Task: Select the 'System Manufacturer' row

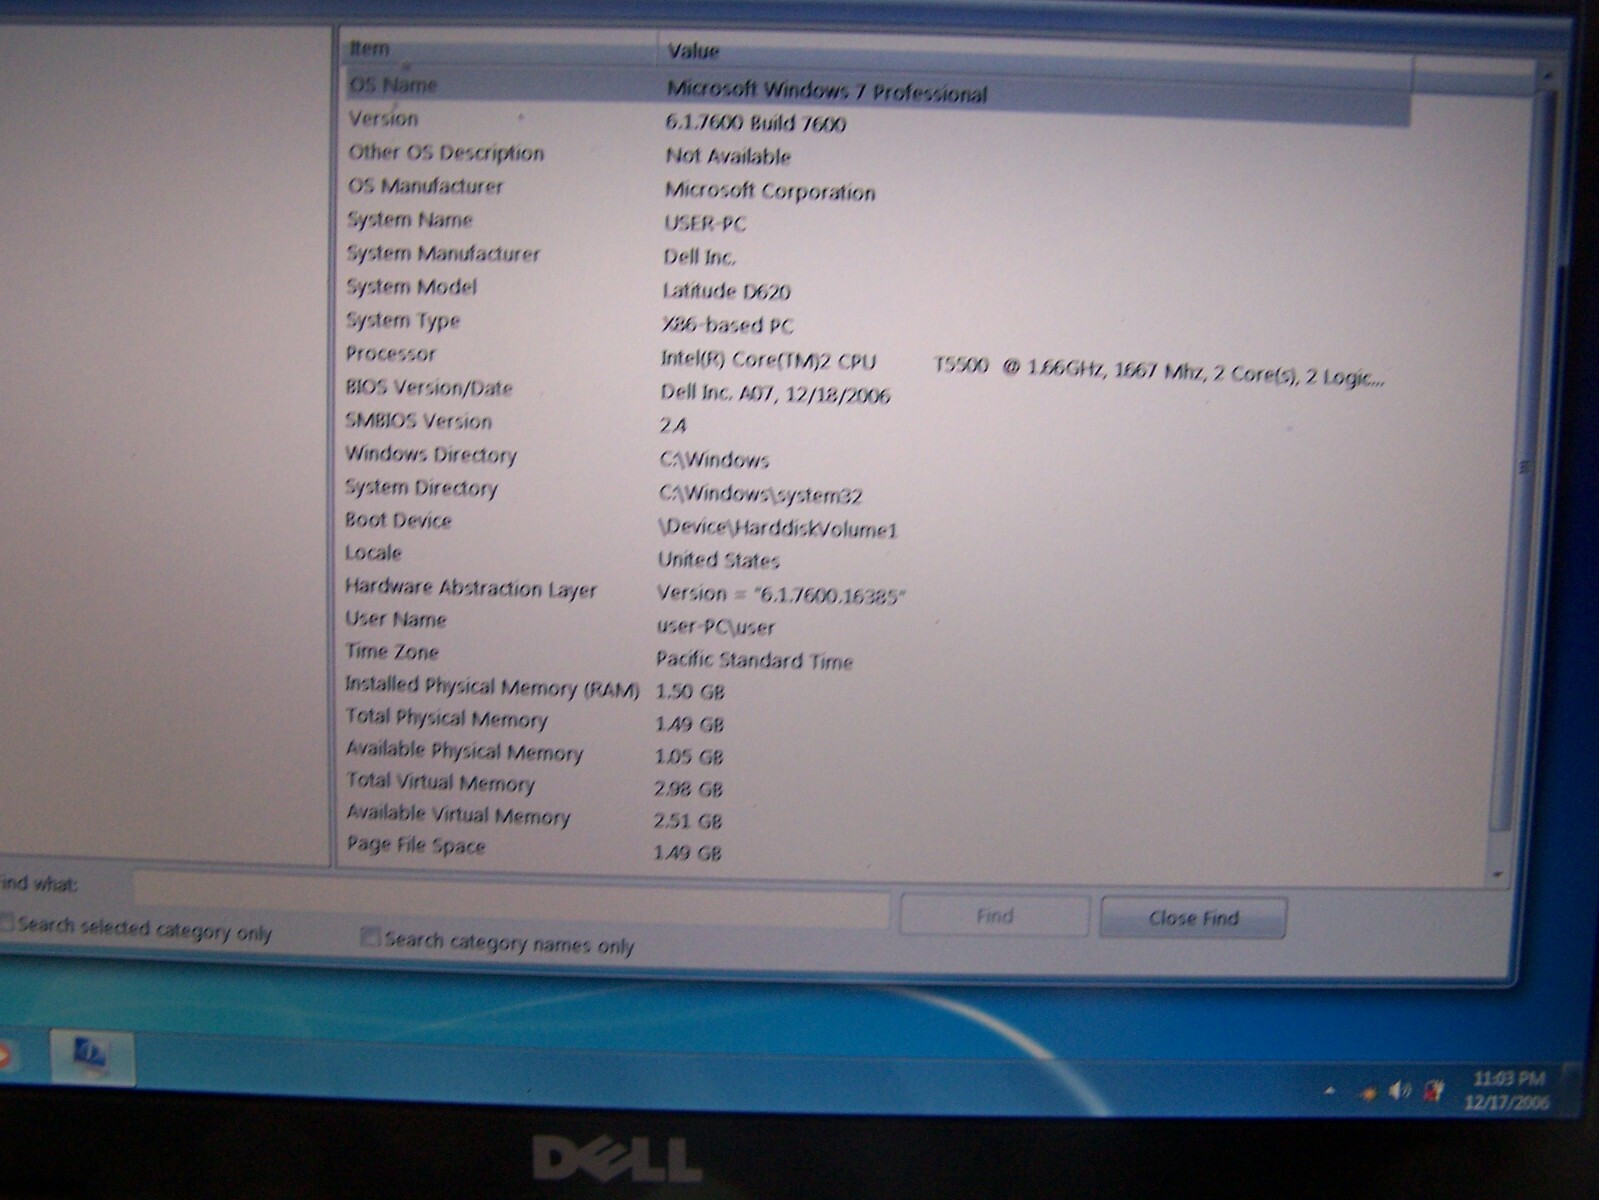Action: coord(443,254)
